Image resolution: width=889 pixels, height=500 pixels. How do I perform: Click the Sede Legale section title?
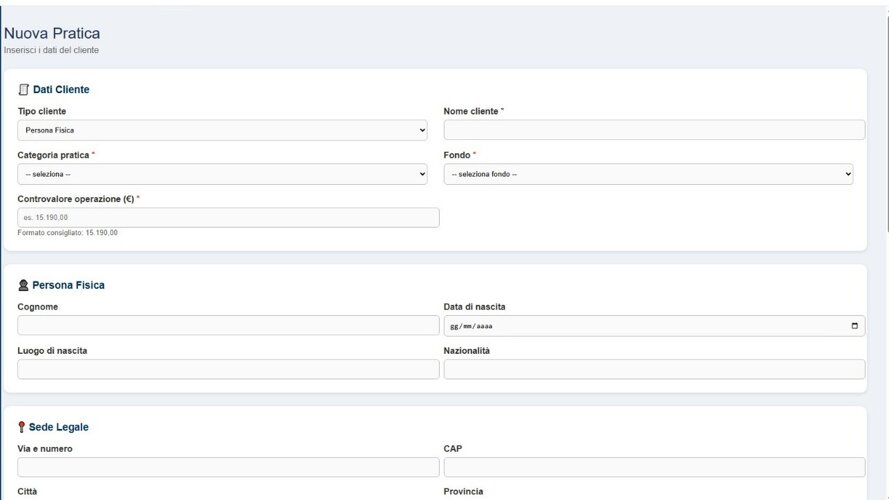(59, 427)
